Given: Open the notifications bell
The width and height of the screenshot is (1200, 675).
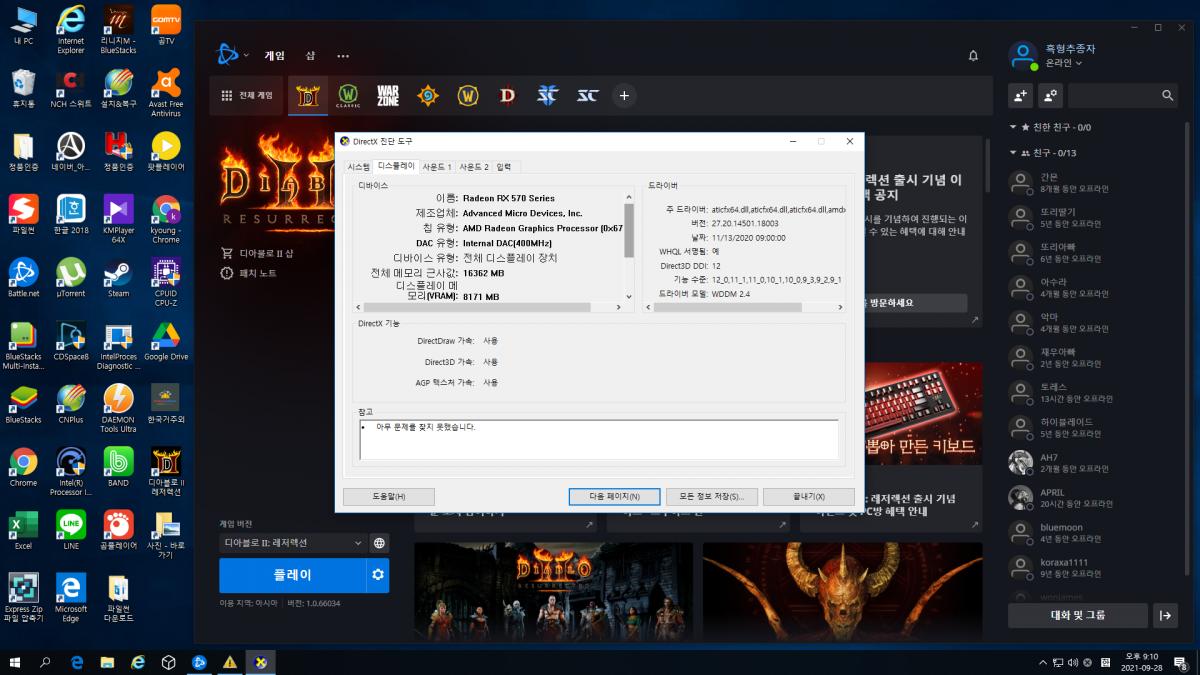Looking at the screenshot, I should coord(973,56).
